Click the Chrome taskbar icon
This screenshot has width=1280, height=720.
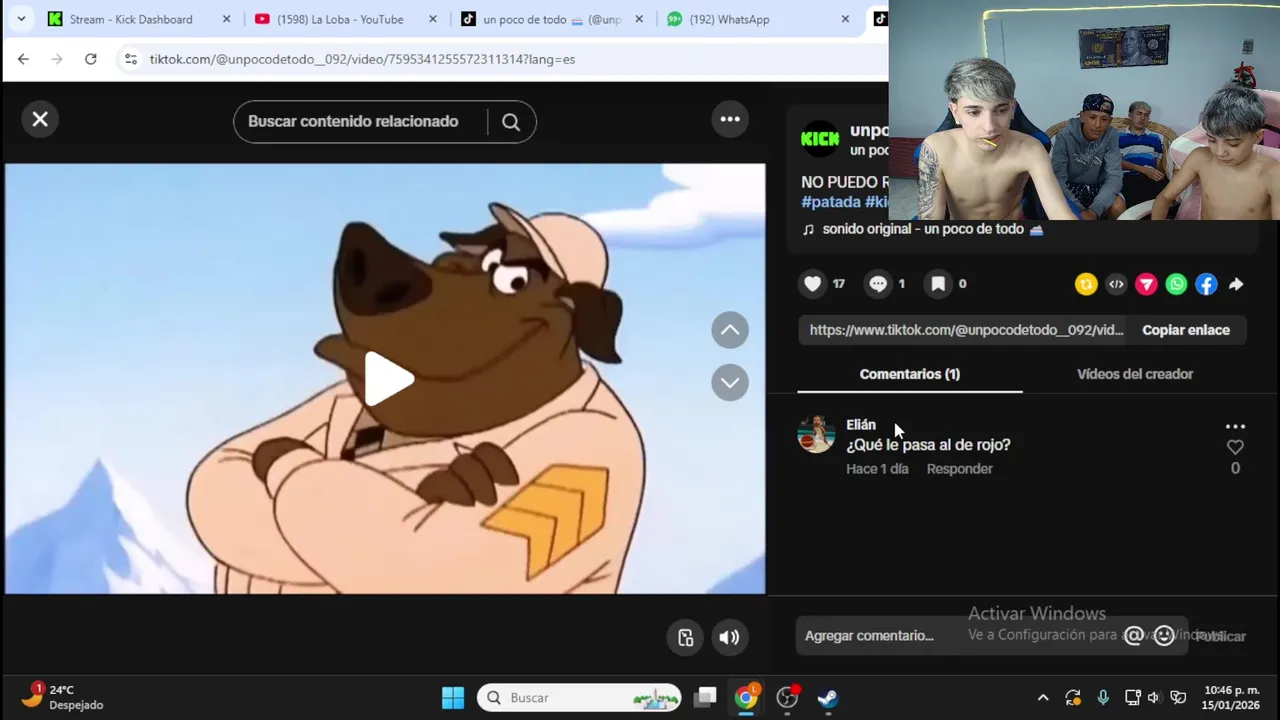tap(746, 697)
